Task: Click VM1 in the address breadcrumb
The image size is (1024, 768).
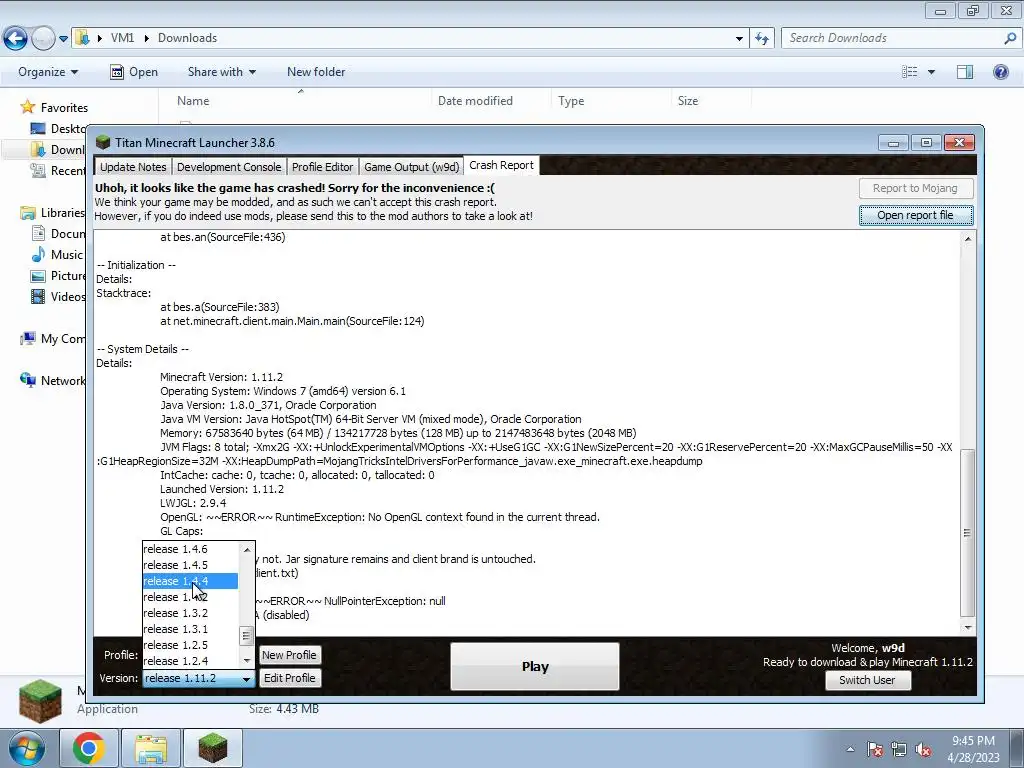Action: 122,38
